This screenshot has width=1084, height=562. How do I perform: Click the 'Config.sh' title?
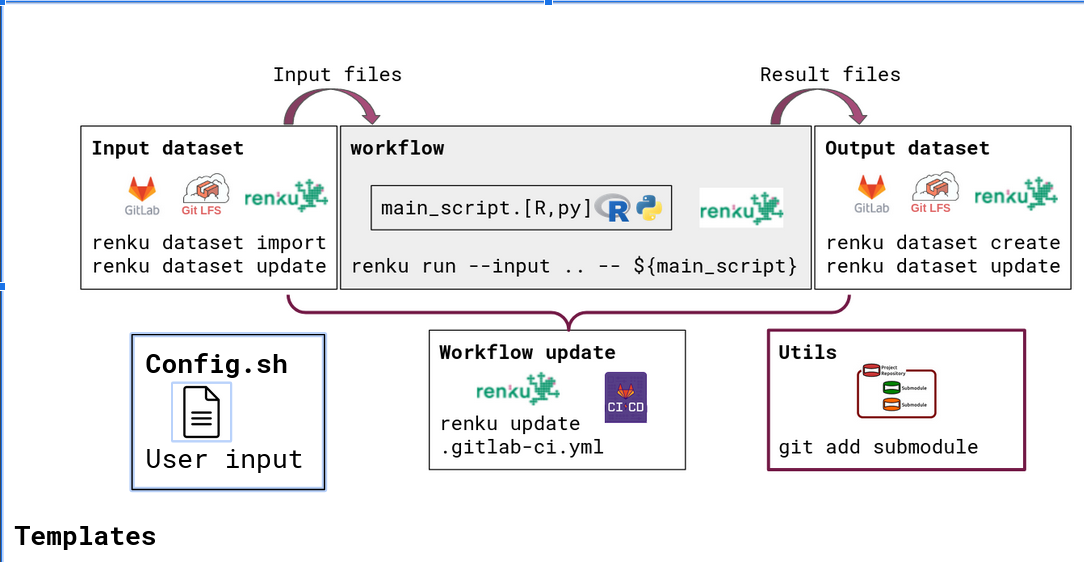click(216, 364)
